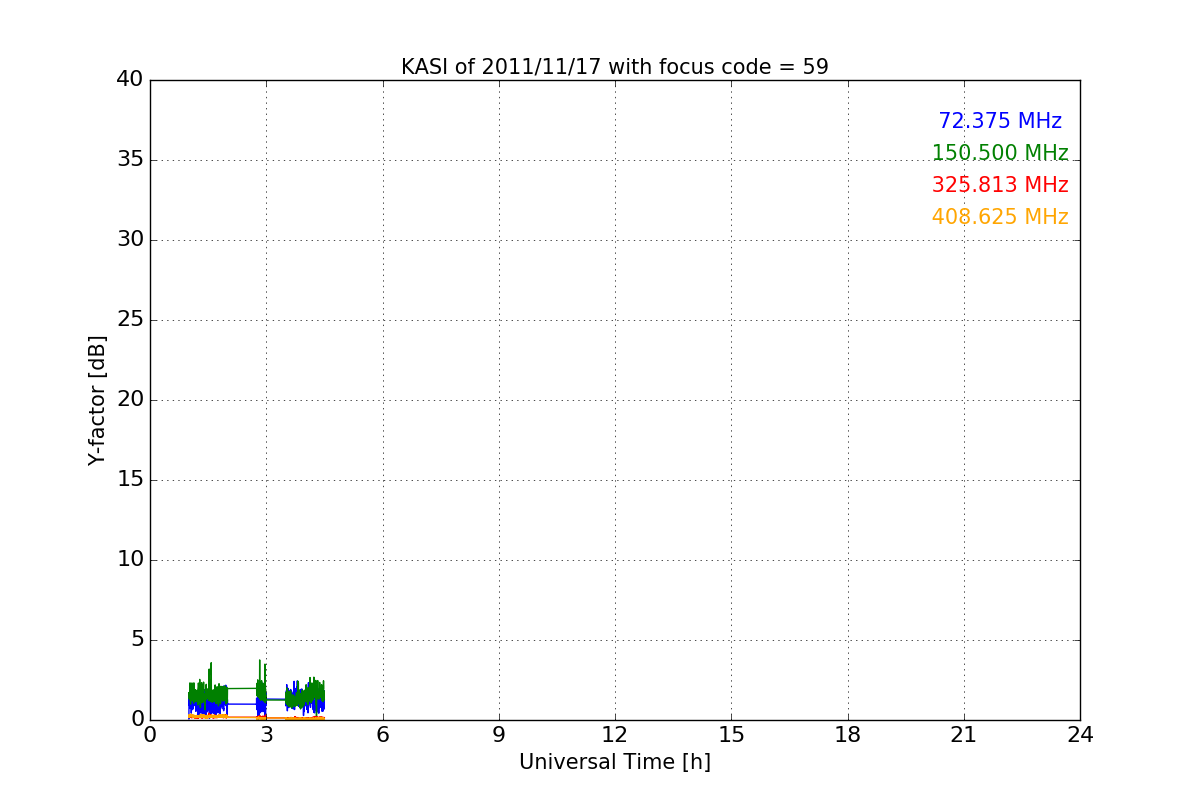The height and width of the screenshot is (800, 1200).
Task: Click the plot title 'KASI of 2011/11/17 with focus code = 59'
Action: click(615, 67)
